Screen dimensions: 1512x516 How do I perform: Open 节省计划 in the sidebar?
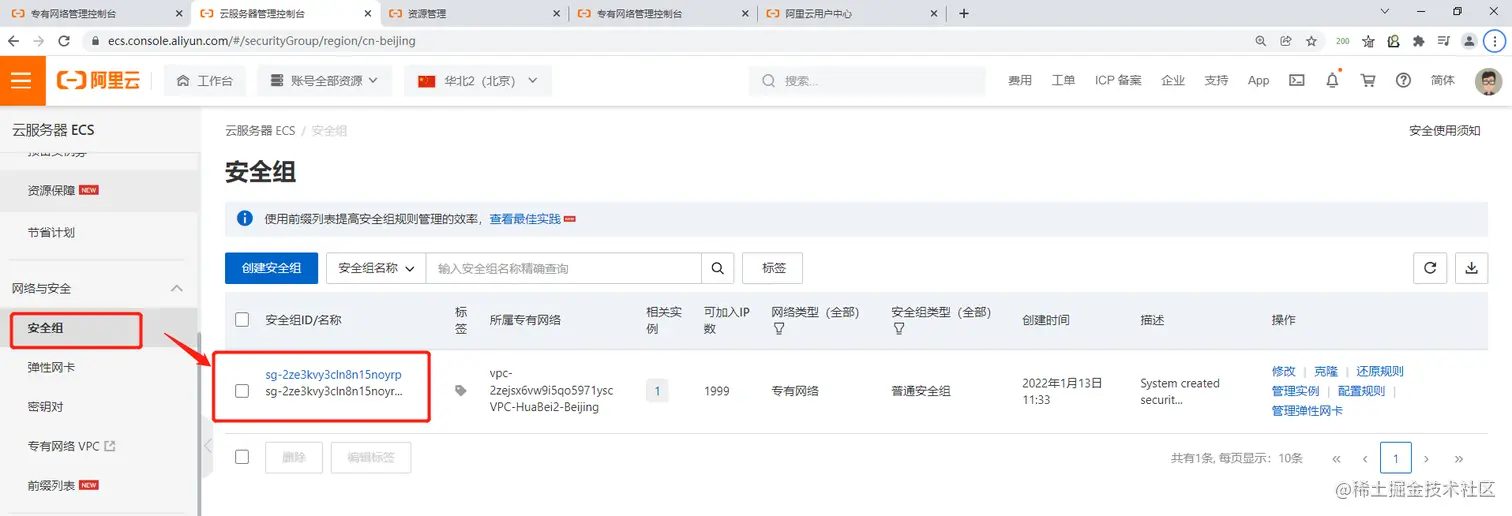[52, 232]
